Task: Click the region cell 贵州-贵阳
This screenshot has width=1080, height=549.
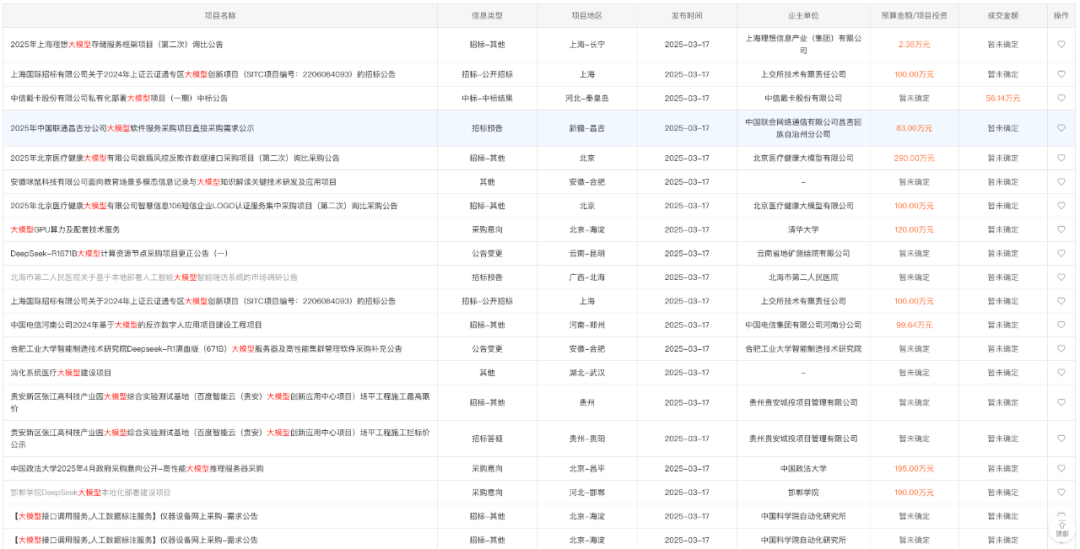Action: [x=587, y=438]
